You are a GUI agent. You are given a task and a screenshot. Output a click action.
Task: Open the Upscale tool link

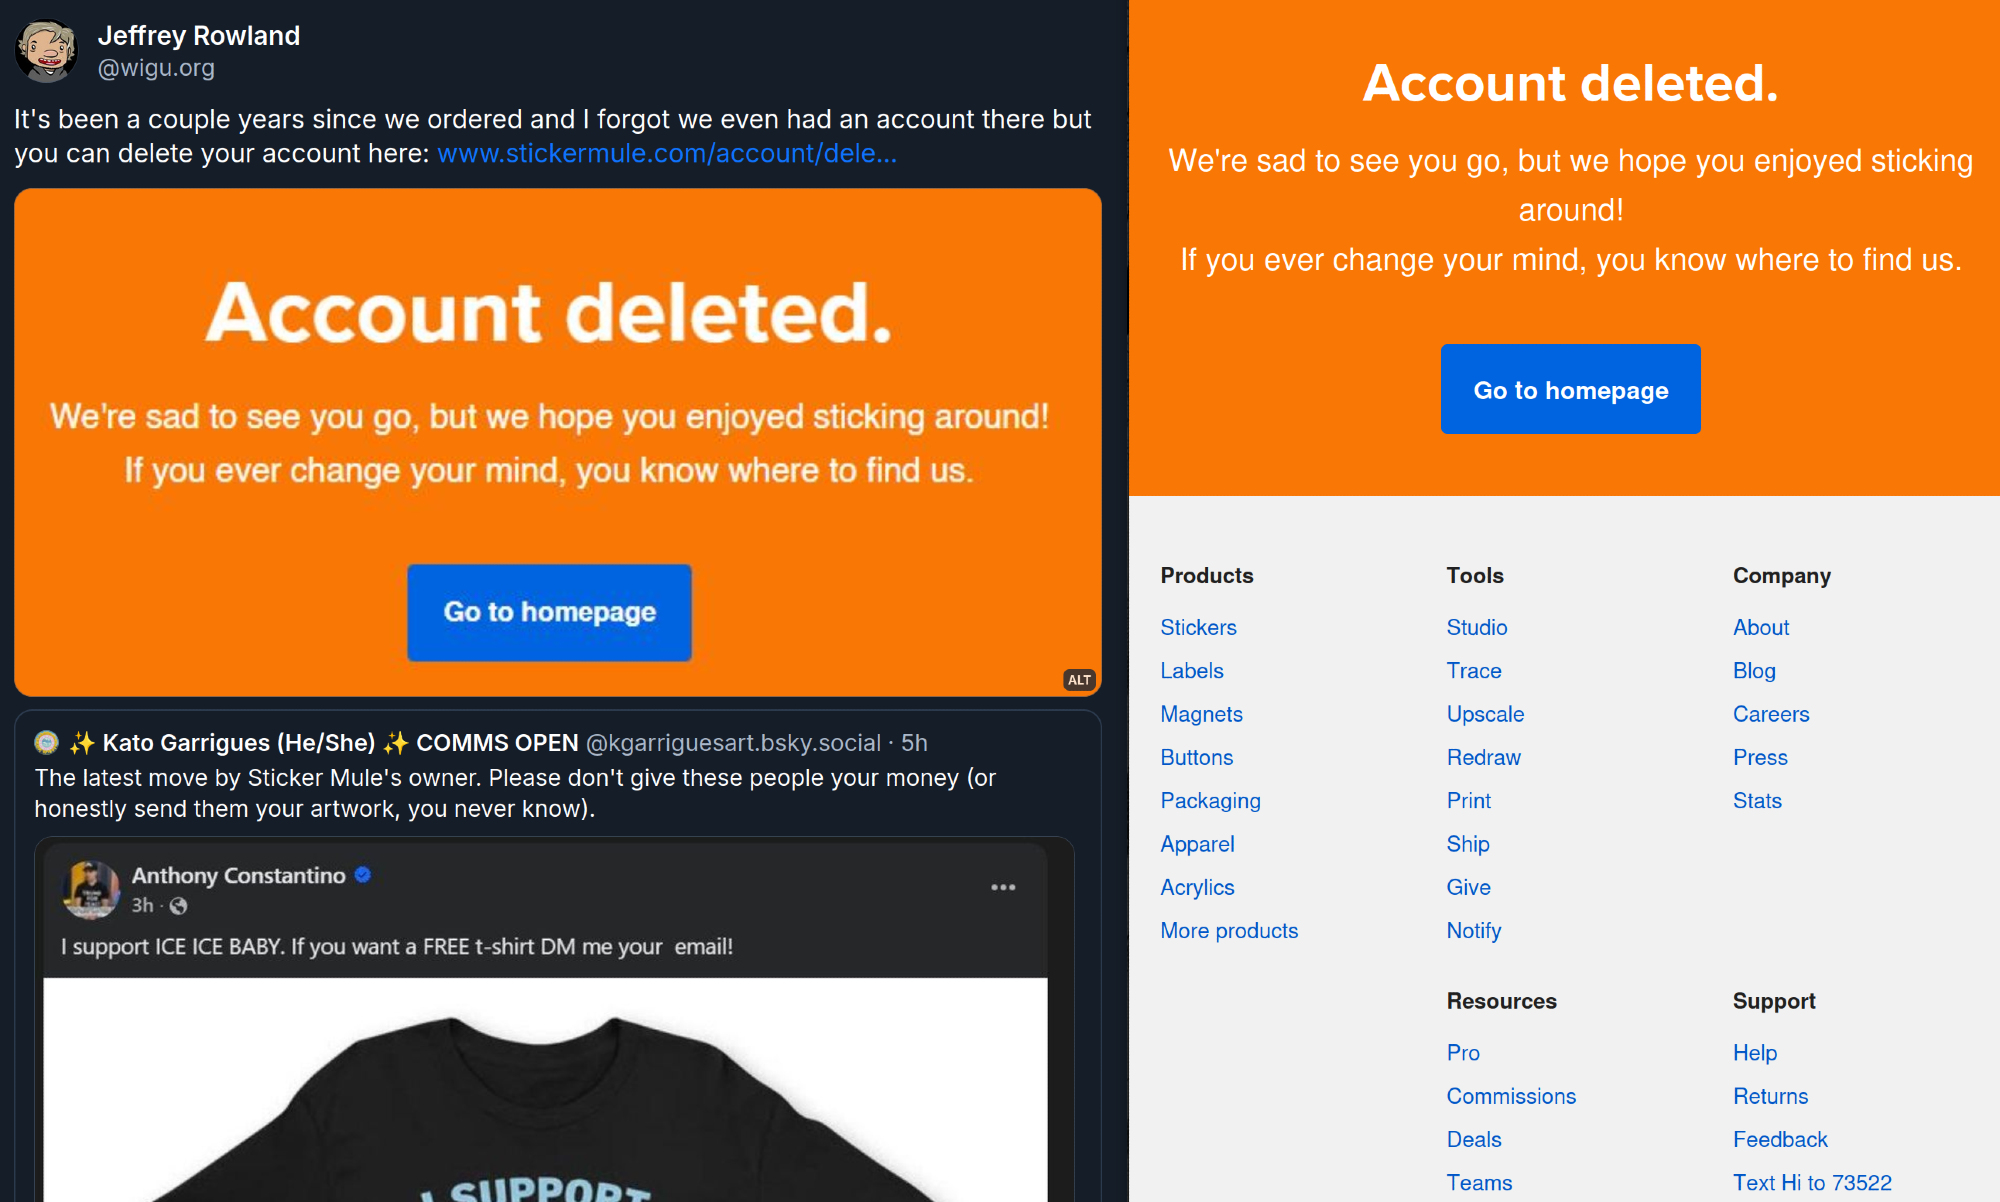tap(1485, 714)
